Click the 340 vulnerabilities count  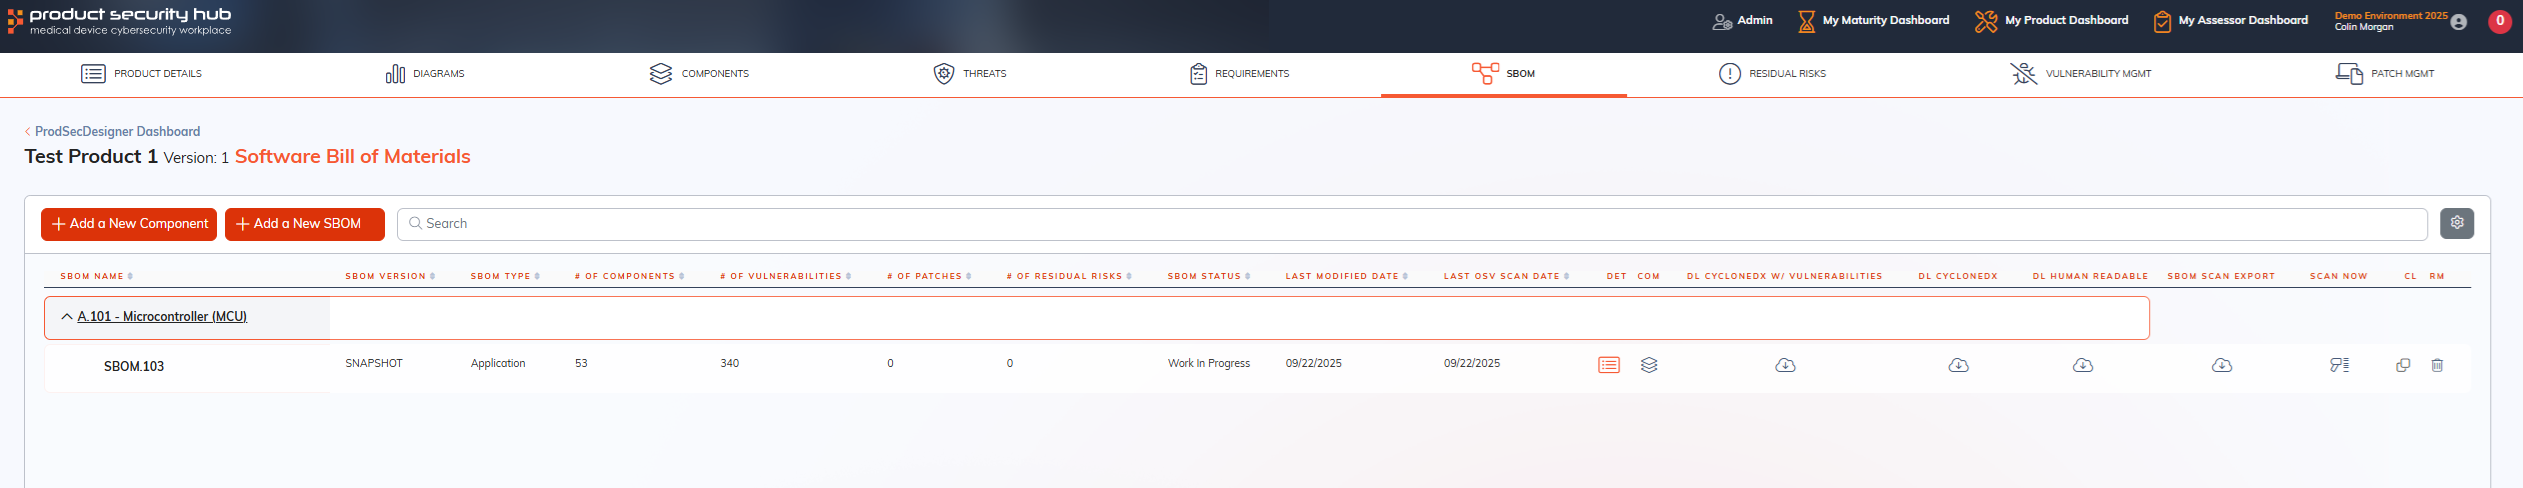(730, 364)
